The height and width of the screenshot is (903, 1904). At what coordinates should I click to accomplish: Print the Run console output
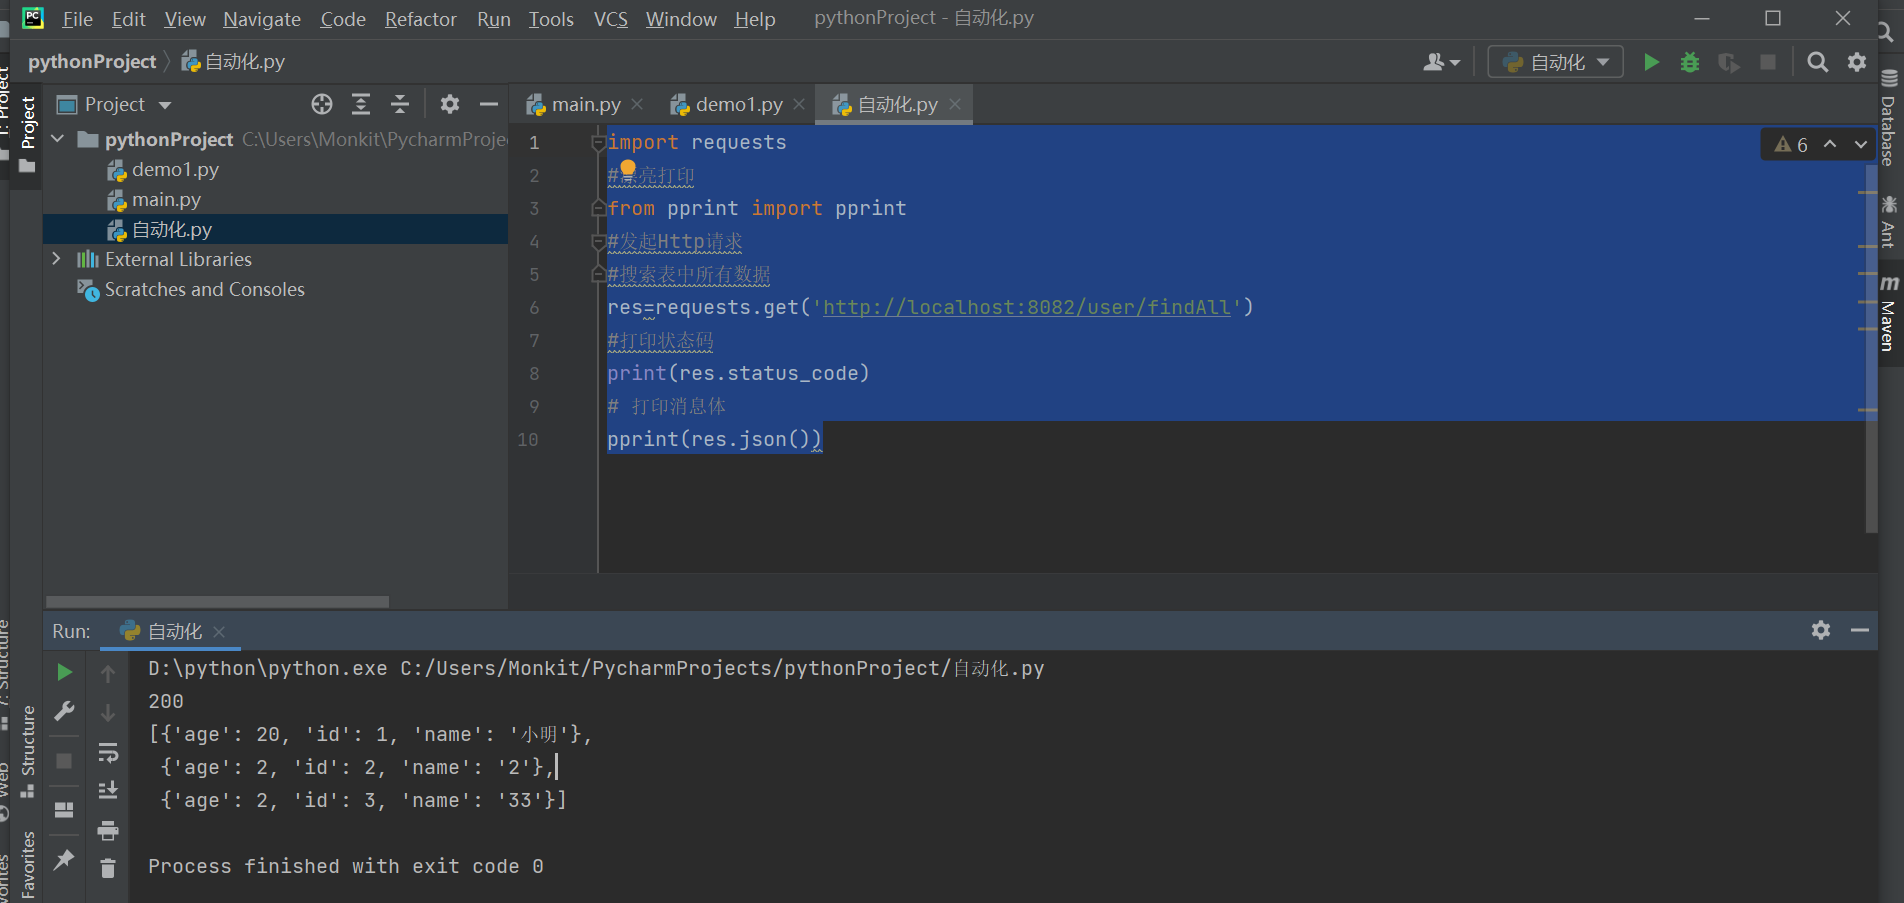tap(108, 830)
